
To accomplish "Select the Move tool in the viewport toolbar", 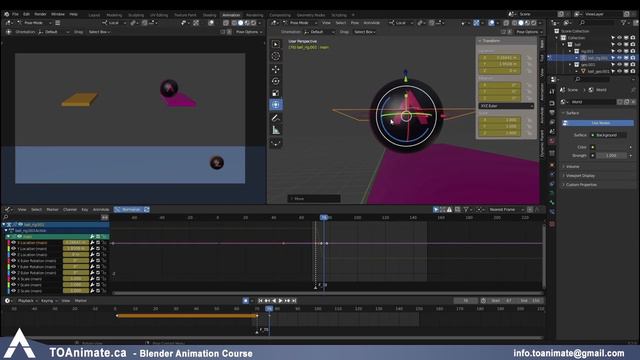I will [276, 69].
